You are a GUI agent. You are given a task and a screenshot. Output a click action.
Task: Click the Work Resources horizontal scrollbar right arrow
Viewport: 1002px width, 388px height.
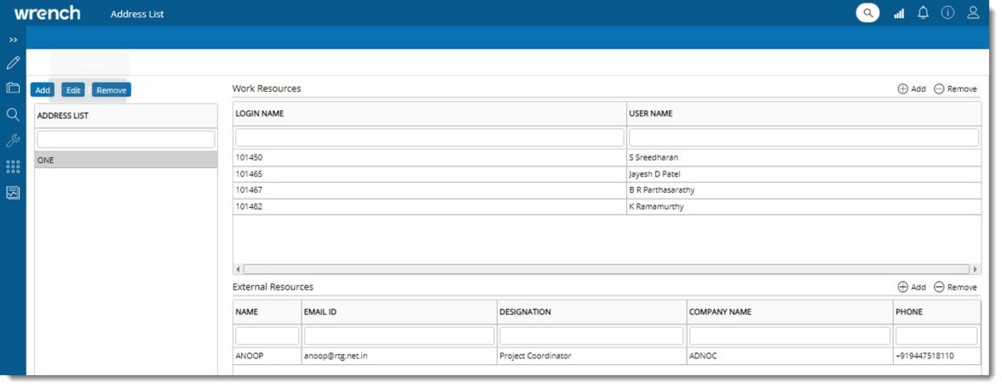pos(975,269)
